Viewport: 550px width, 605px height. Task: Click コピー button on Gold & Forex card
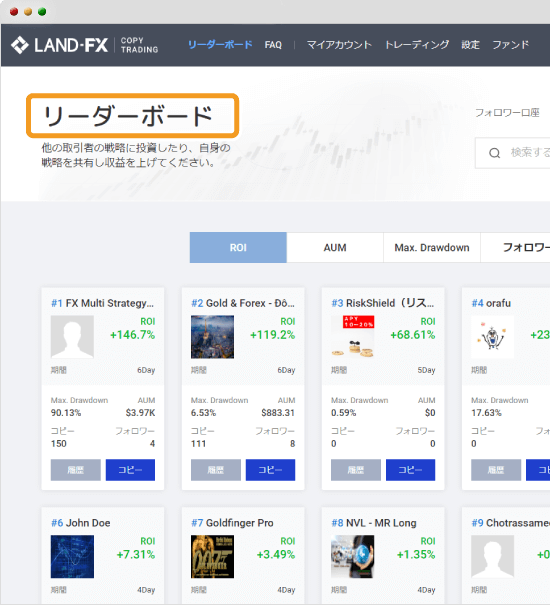point(271,470)
